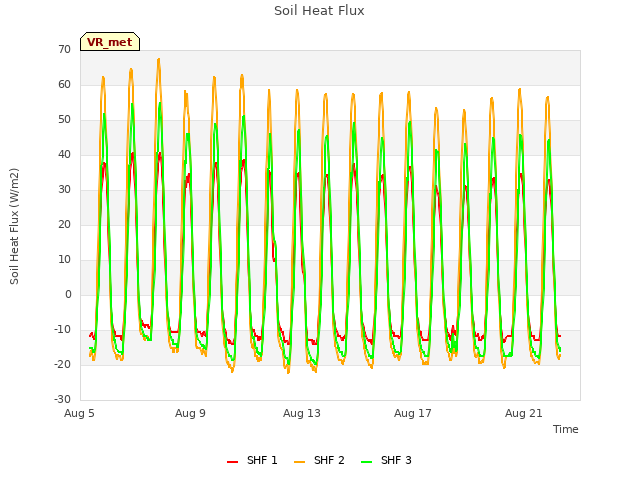
Task: Toggle the SHF 3 legend entry
Action: (x=386, y=460)
